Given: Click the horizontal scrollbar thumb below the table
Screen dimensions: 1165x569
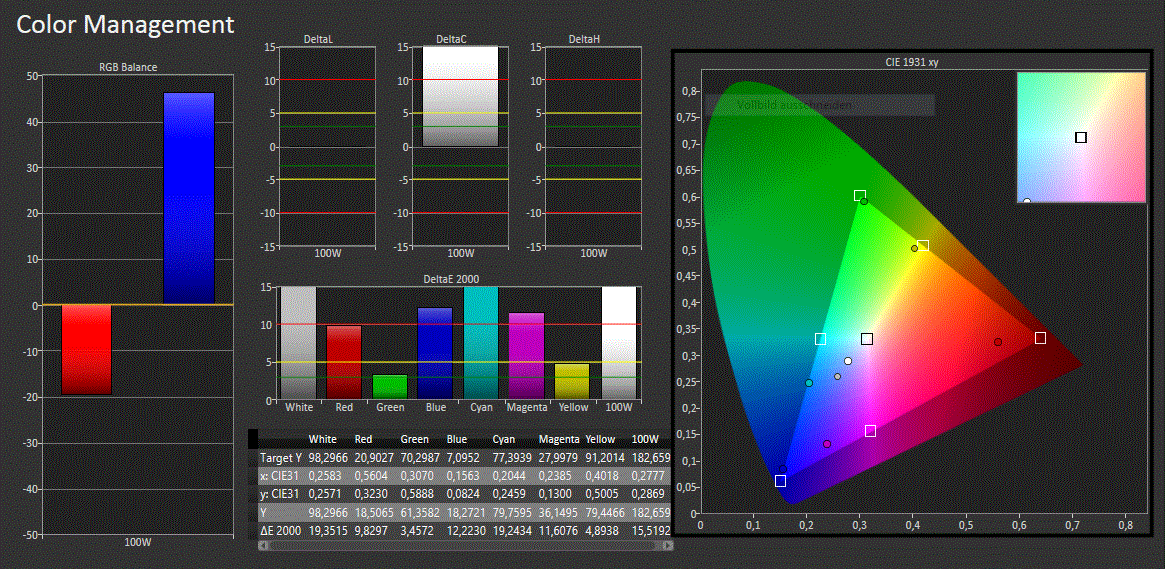Looking at the screenshot, I should coord(464,545).
